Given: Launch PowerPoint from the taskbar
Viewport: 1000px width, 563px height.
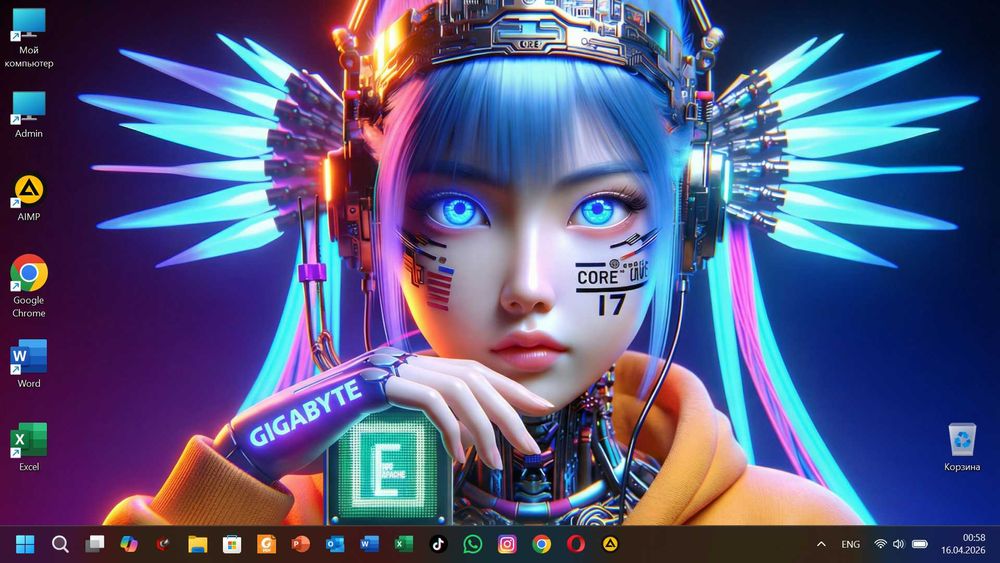Looking at the screenshot, I should (300, 544).
